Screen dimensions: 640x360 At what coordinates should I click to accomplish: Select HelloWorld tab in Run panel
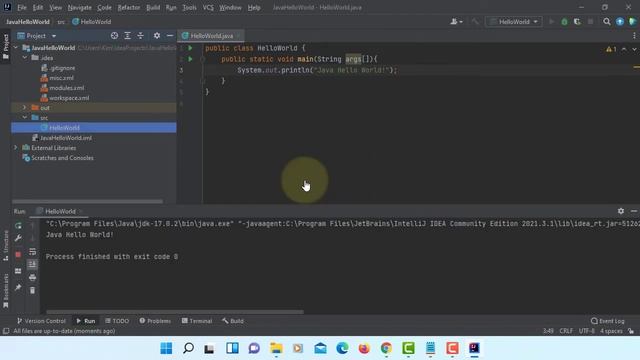[x=60, y=211]
